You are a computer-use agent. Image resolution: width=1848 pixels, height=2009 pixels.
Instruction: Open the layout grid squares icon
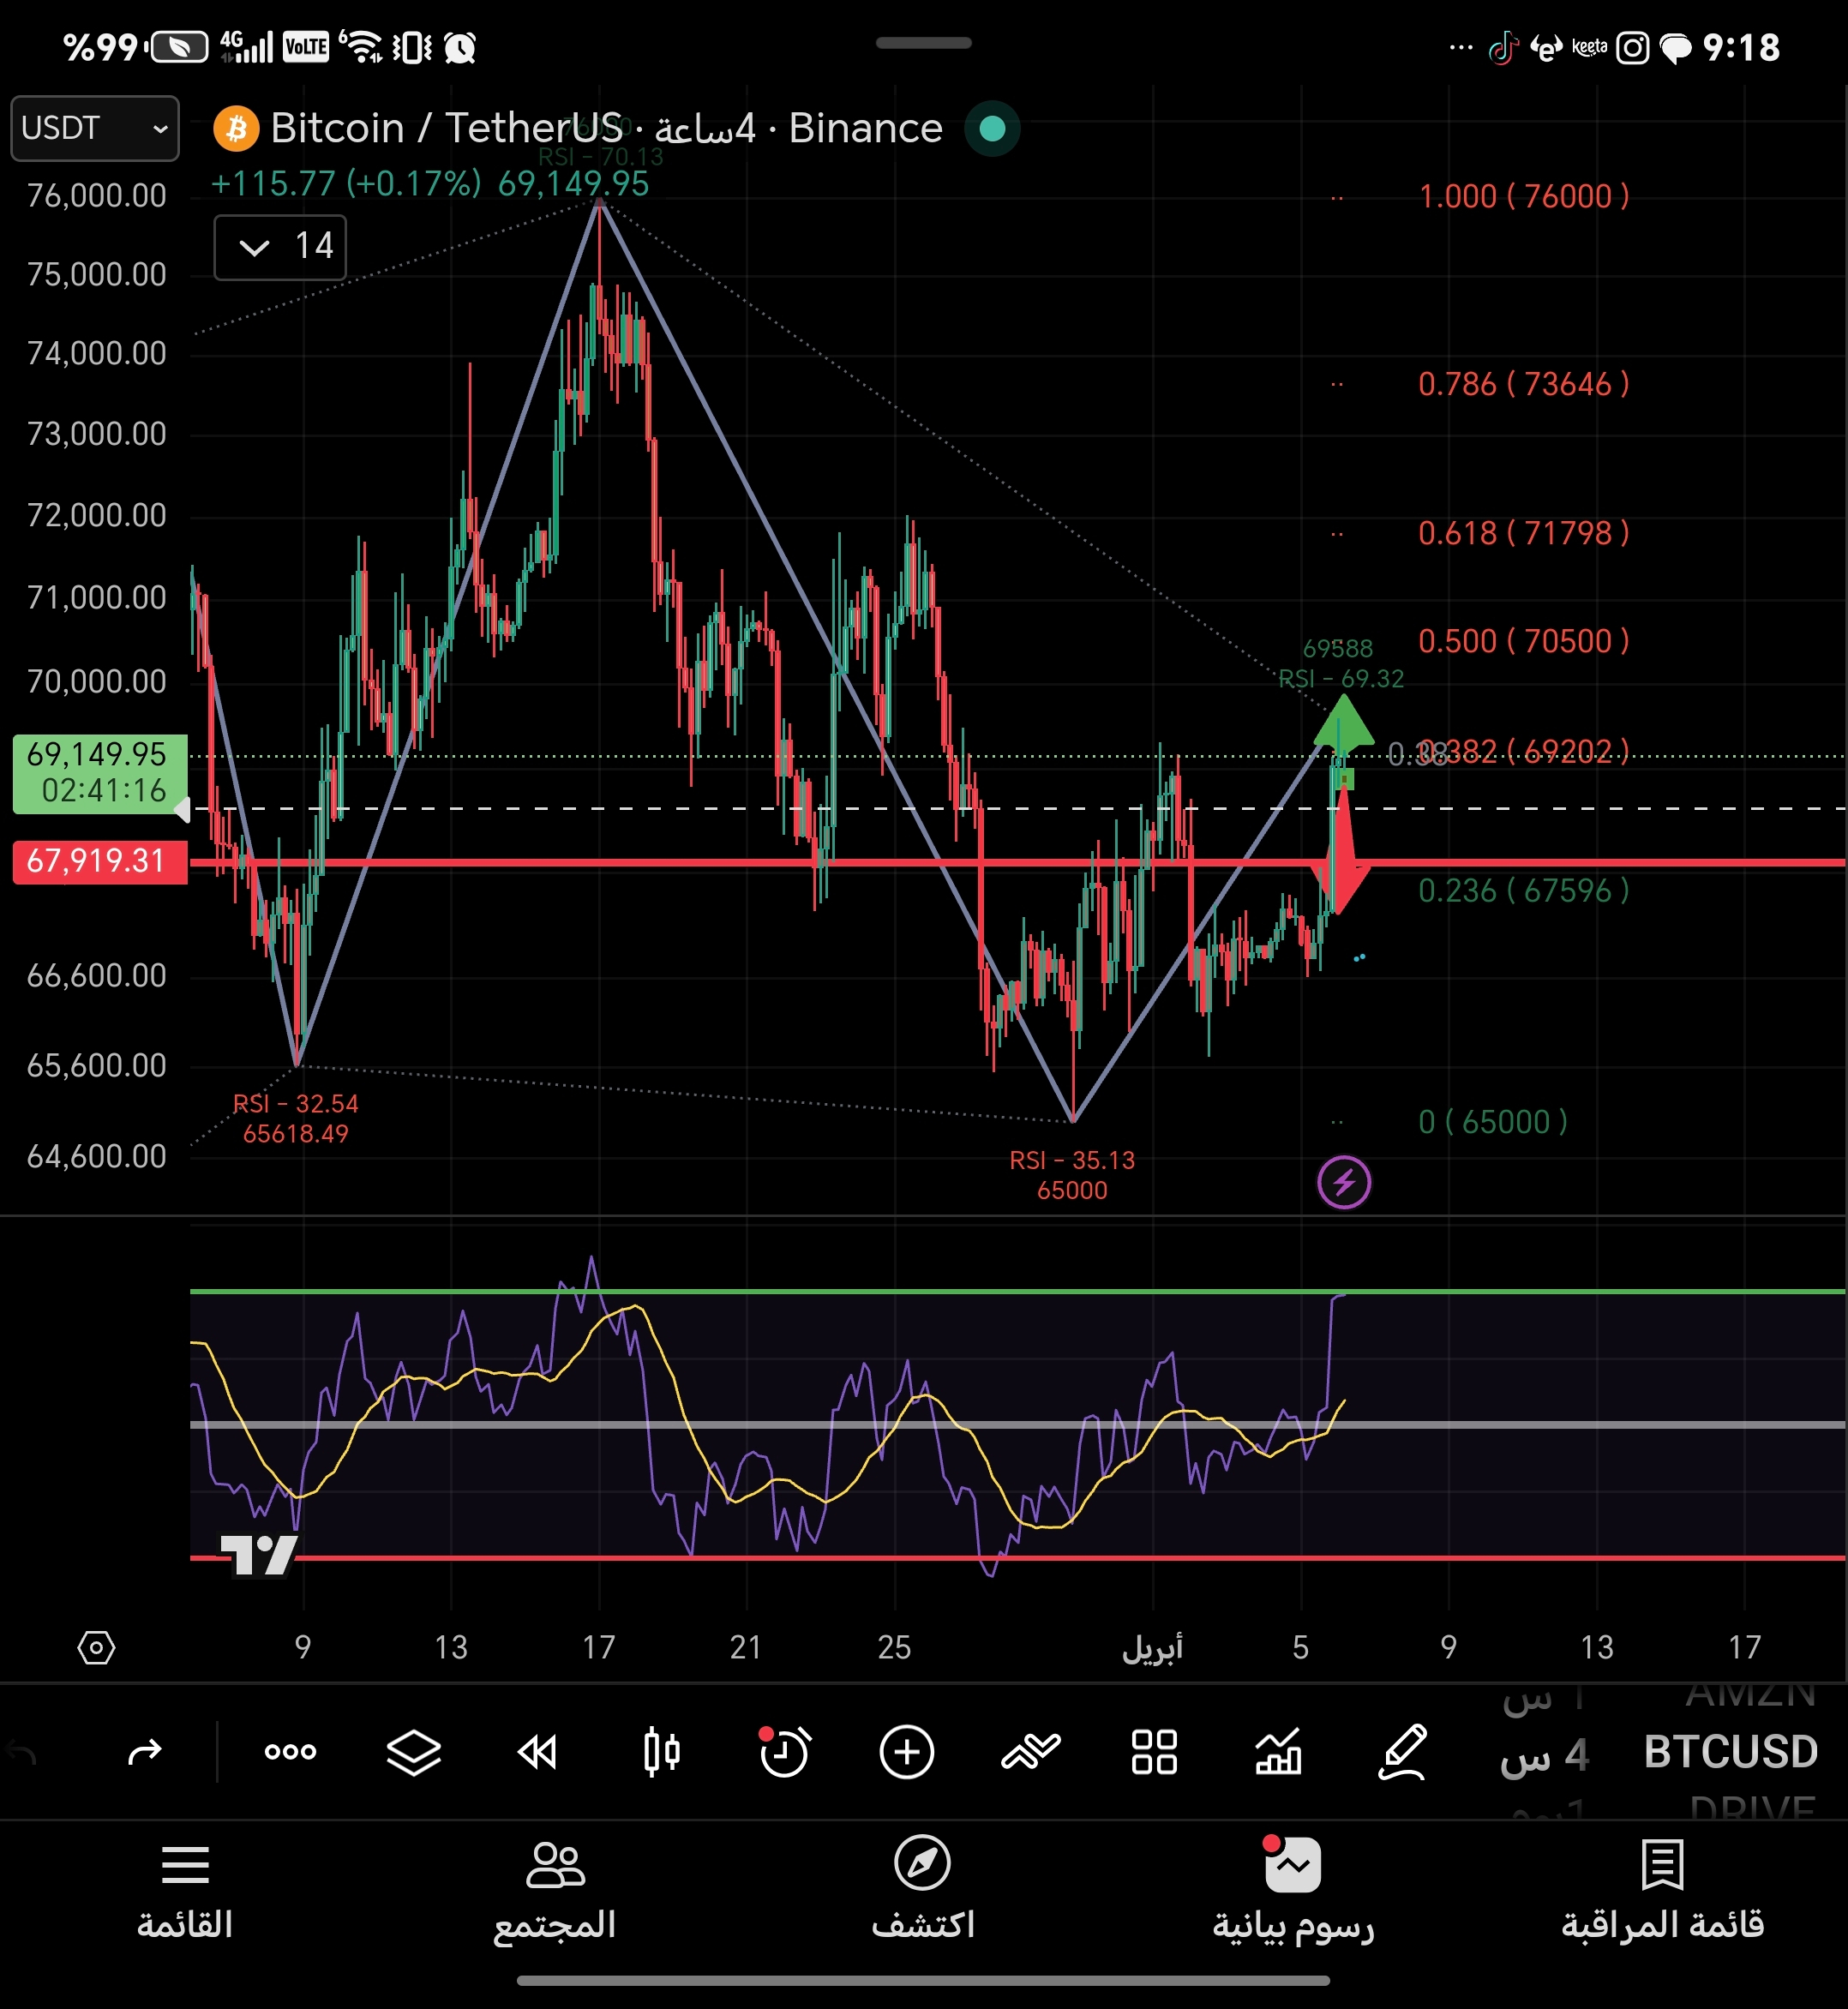point(1154,1752)
